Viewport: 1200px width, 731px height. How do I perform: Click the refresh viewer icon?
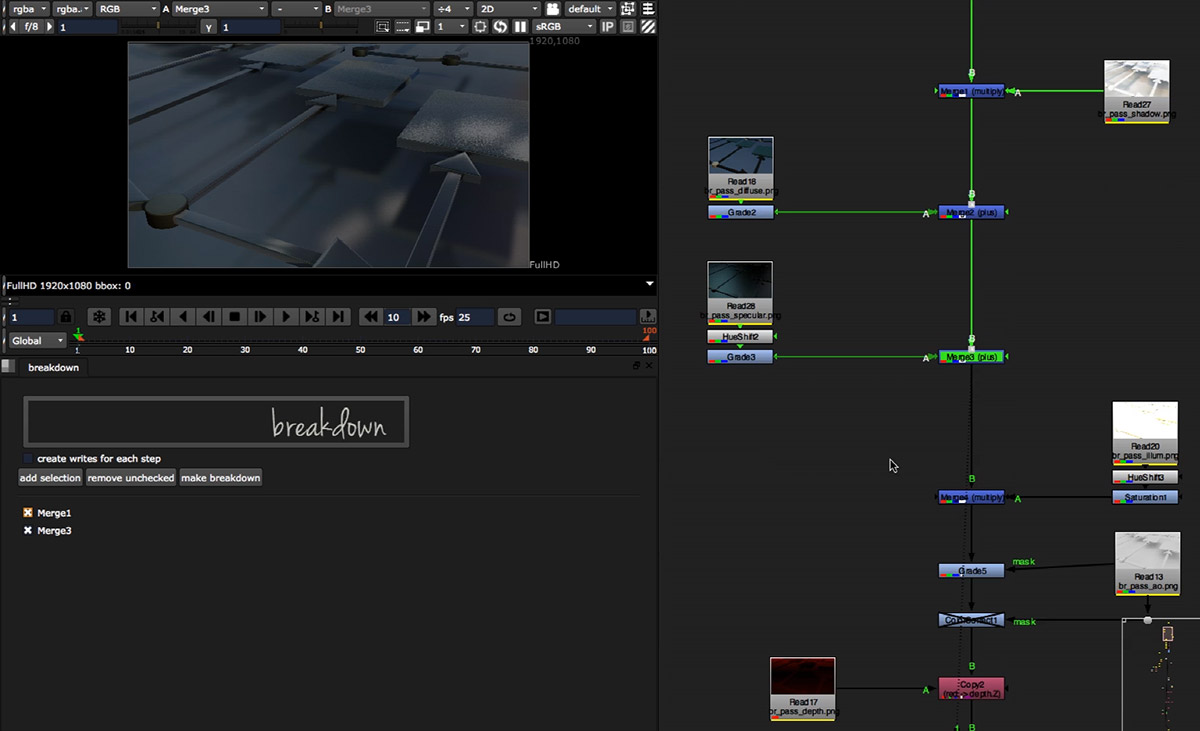pyautogui.click(x=501, y=27)
